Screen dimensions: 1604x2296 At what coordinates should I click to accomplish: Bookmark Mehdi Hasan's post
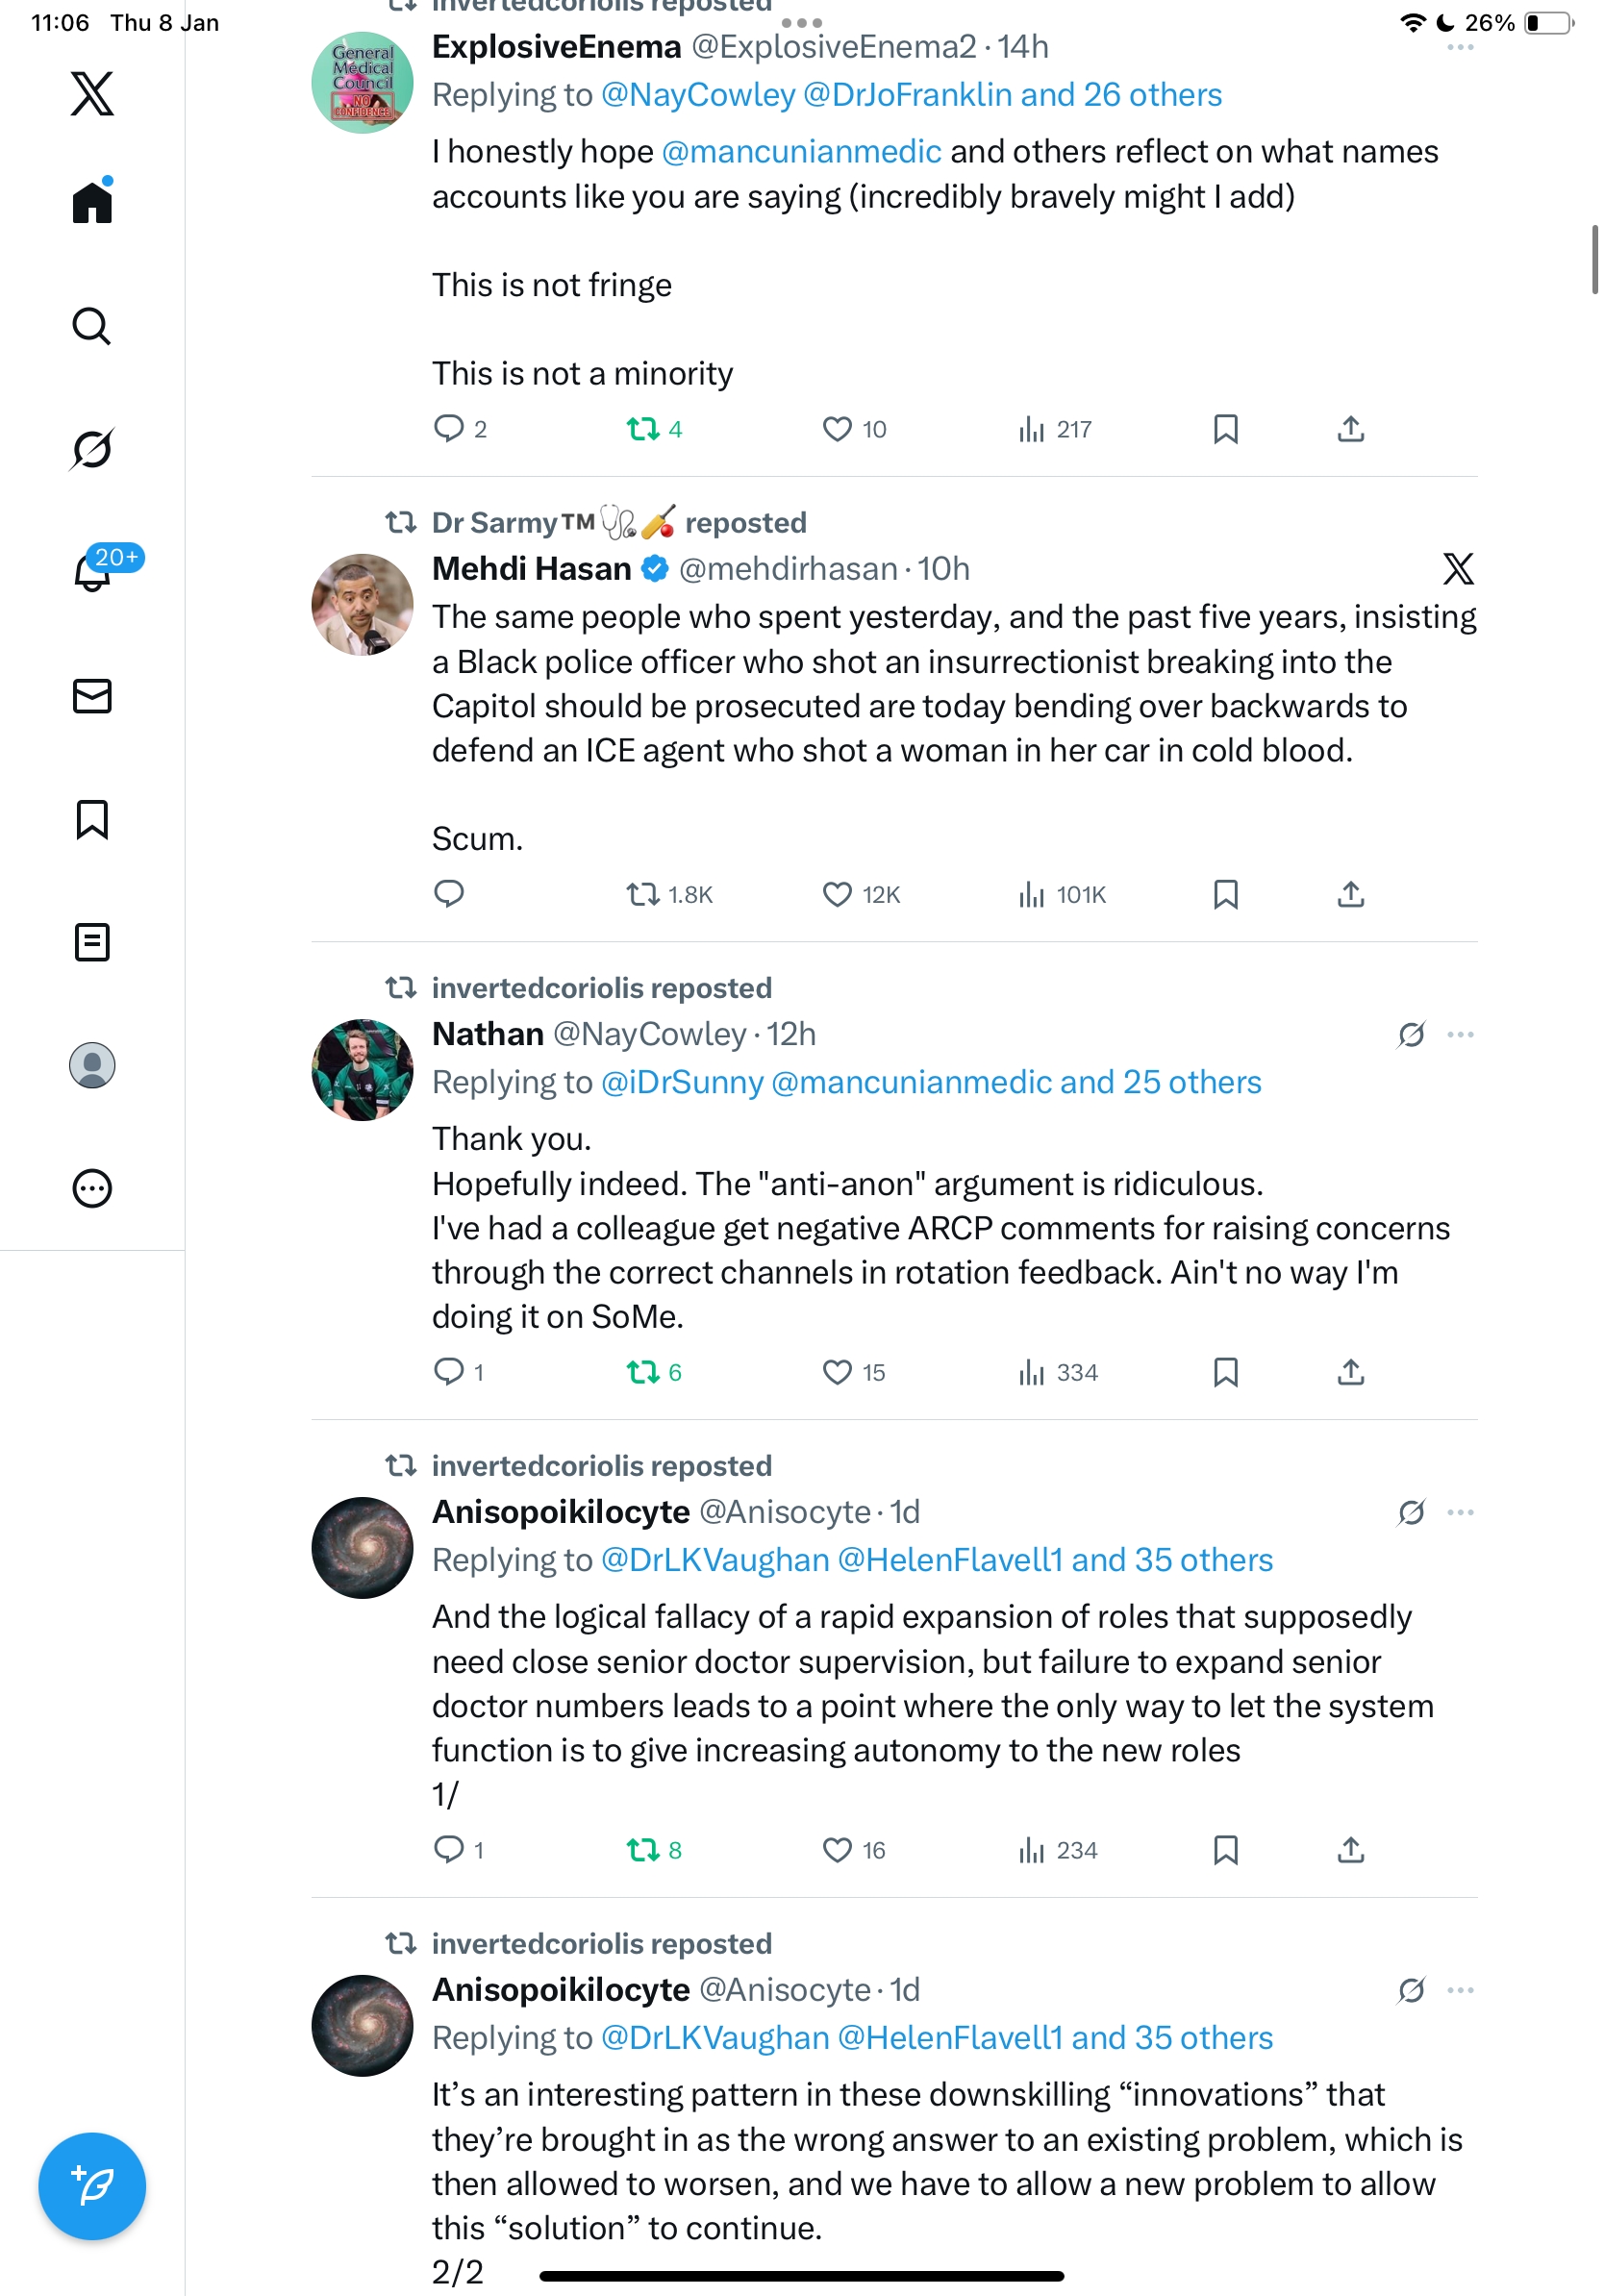1225,894
